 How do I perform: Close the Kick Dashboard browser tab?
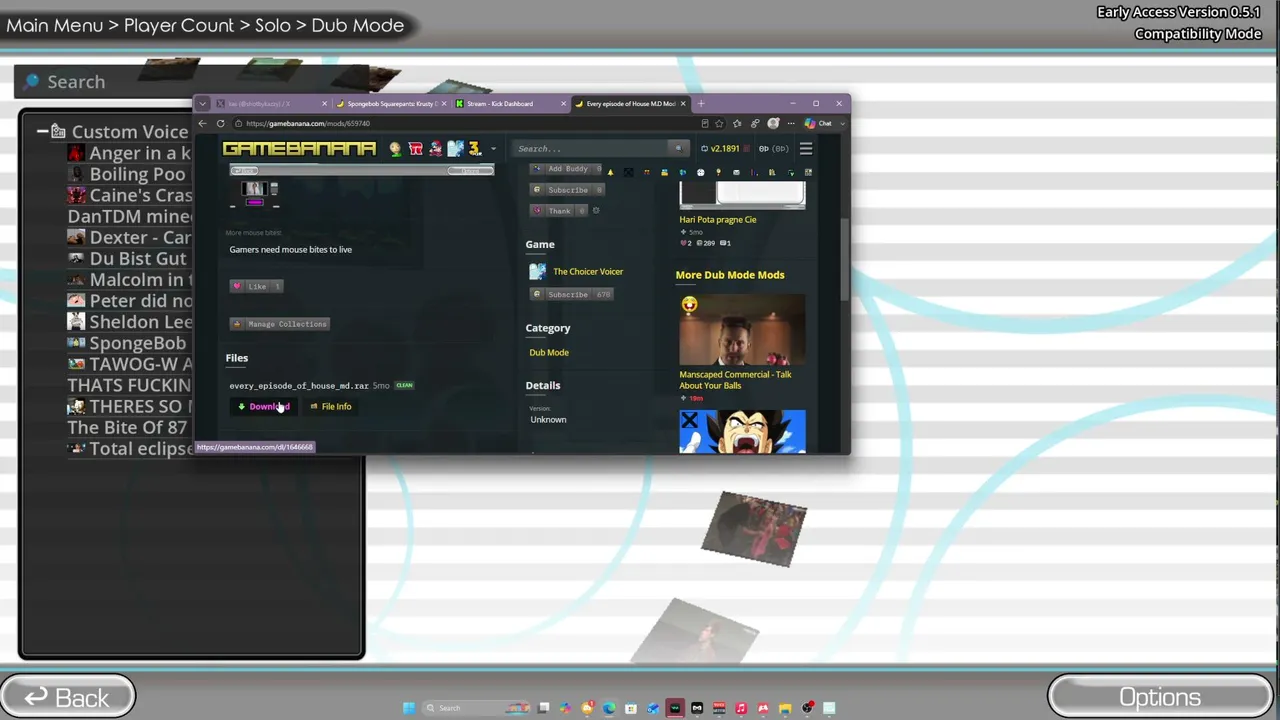564,104
